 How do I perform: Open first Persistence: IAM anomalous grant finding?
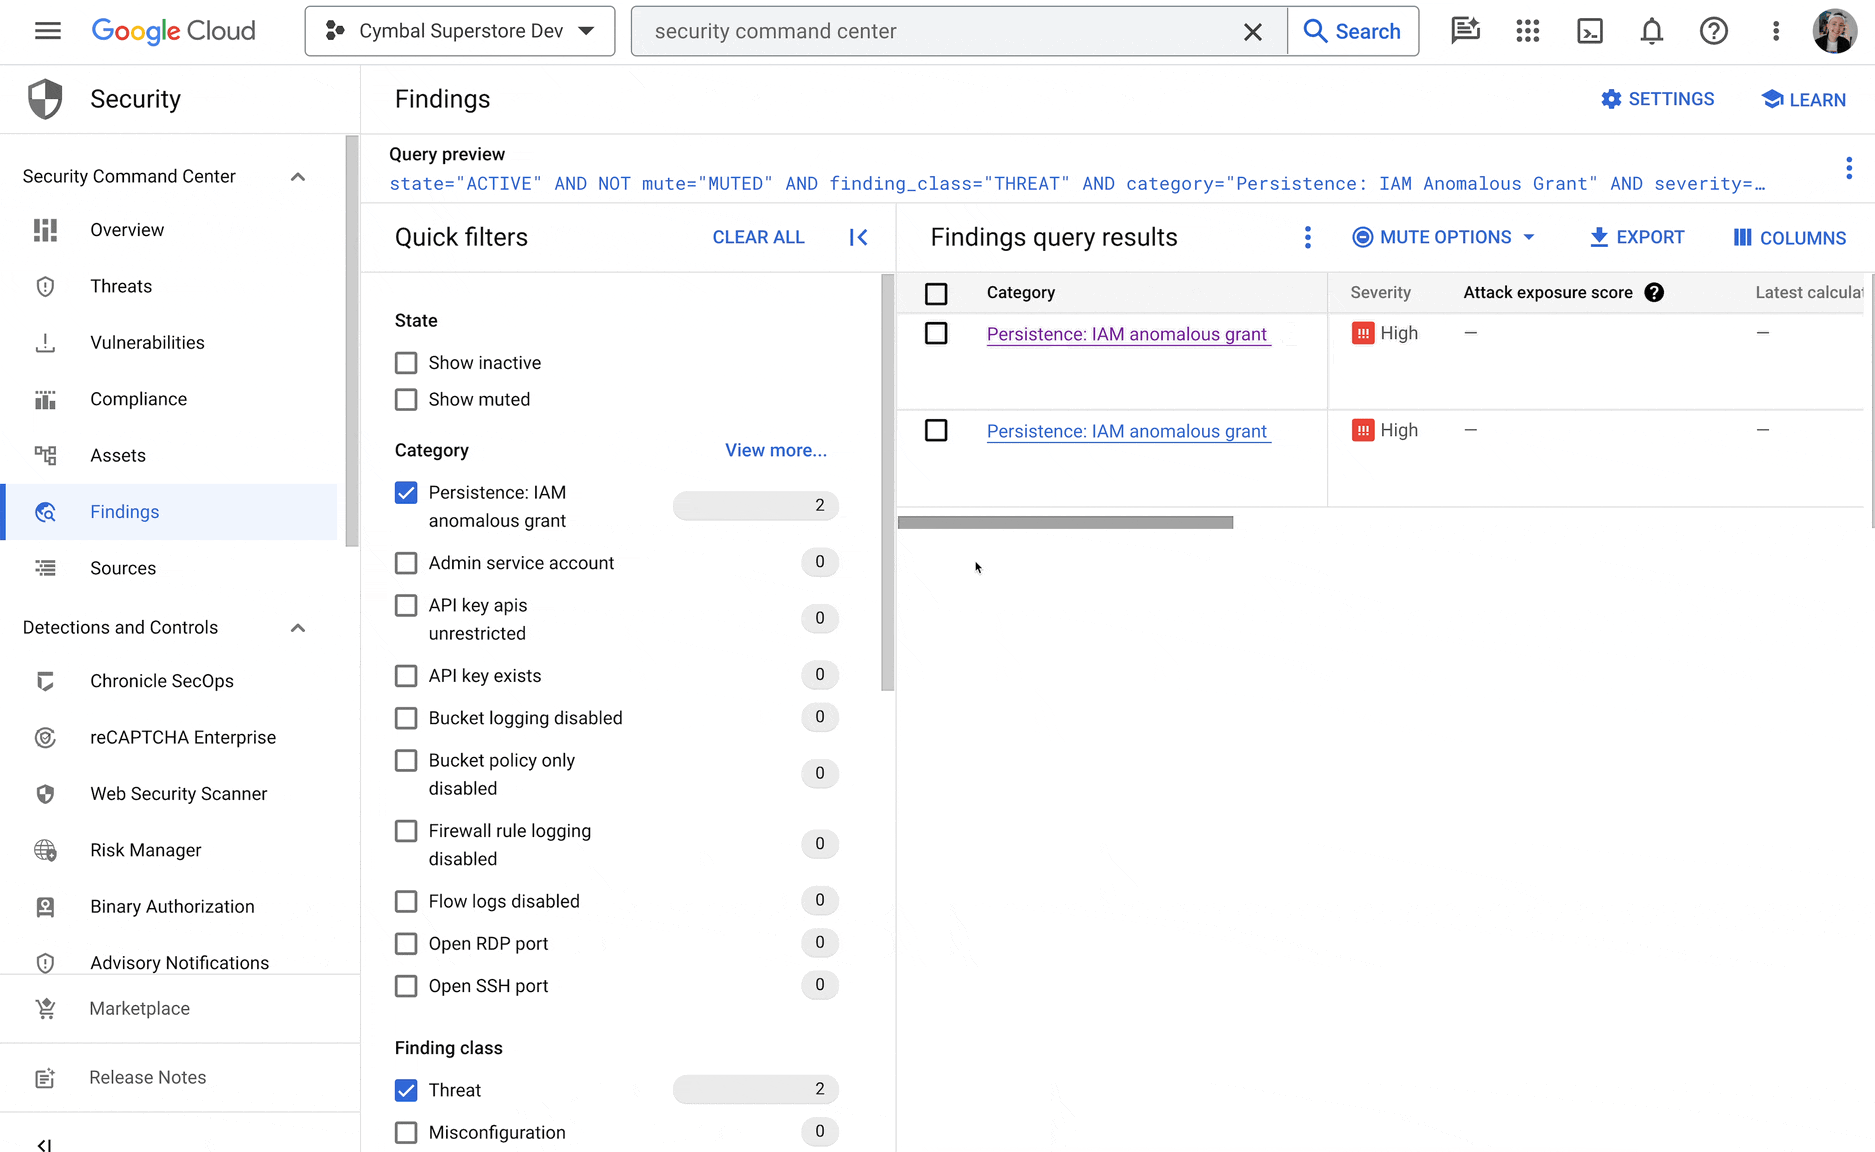[x=1126, y=334]
